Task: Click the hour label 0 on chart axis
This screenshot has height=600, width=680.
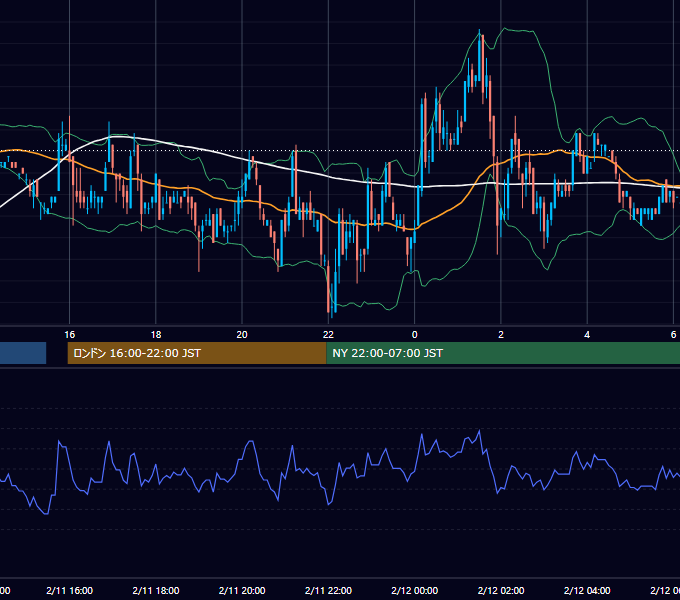Action: [x=415, y=335]
